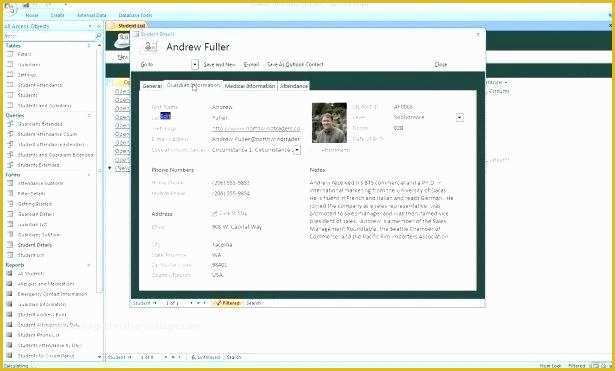Click the Street field 908 W. Capital Way
Screen dimensions: 615x371
(237, 227)
